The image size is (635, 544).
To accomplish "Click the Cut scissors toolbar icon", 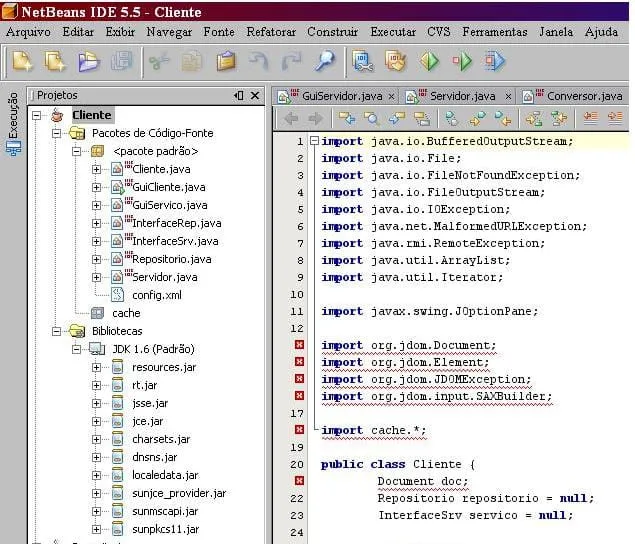I will point(160,62).
